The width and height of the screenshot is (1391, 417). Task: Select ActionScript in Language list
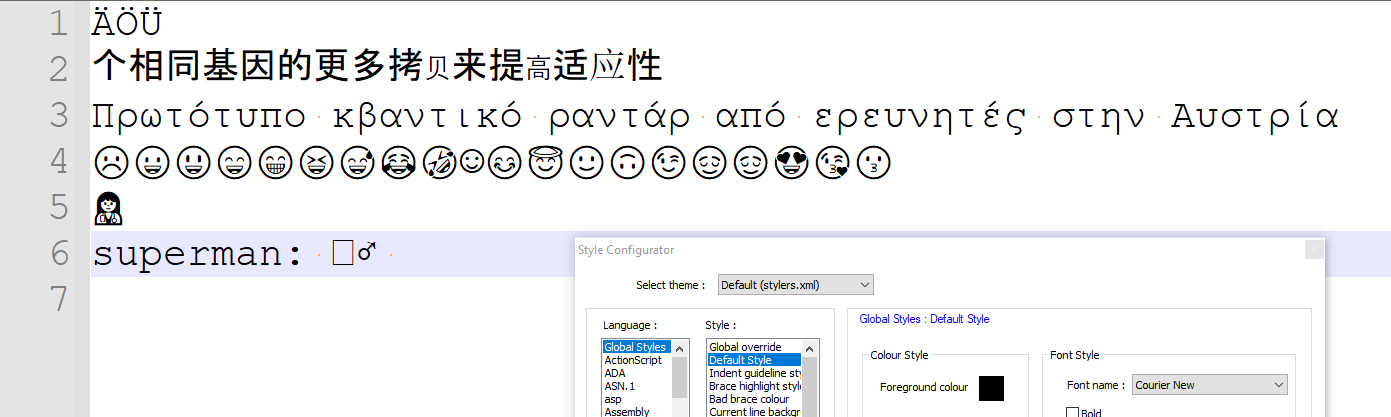pos(633,360)
